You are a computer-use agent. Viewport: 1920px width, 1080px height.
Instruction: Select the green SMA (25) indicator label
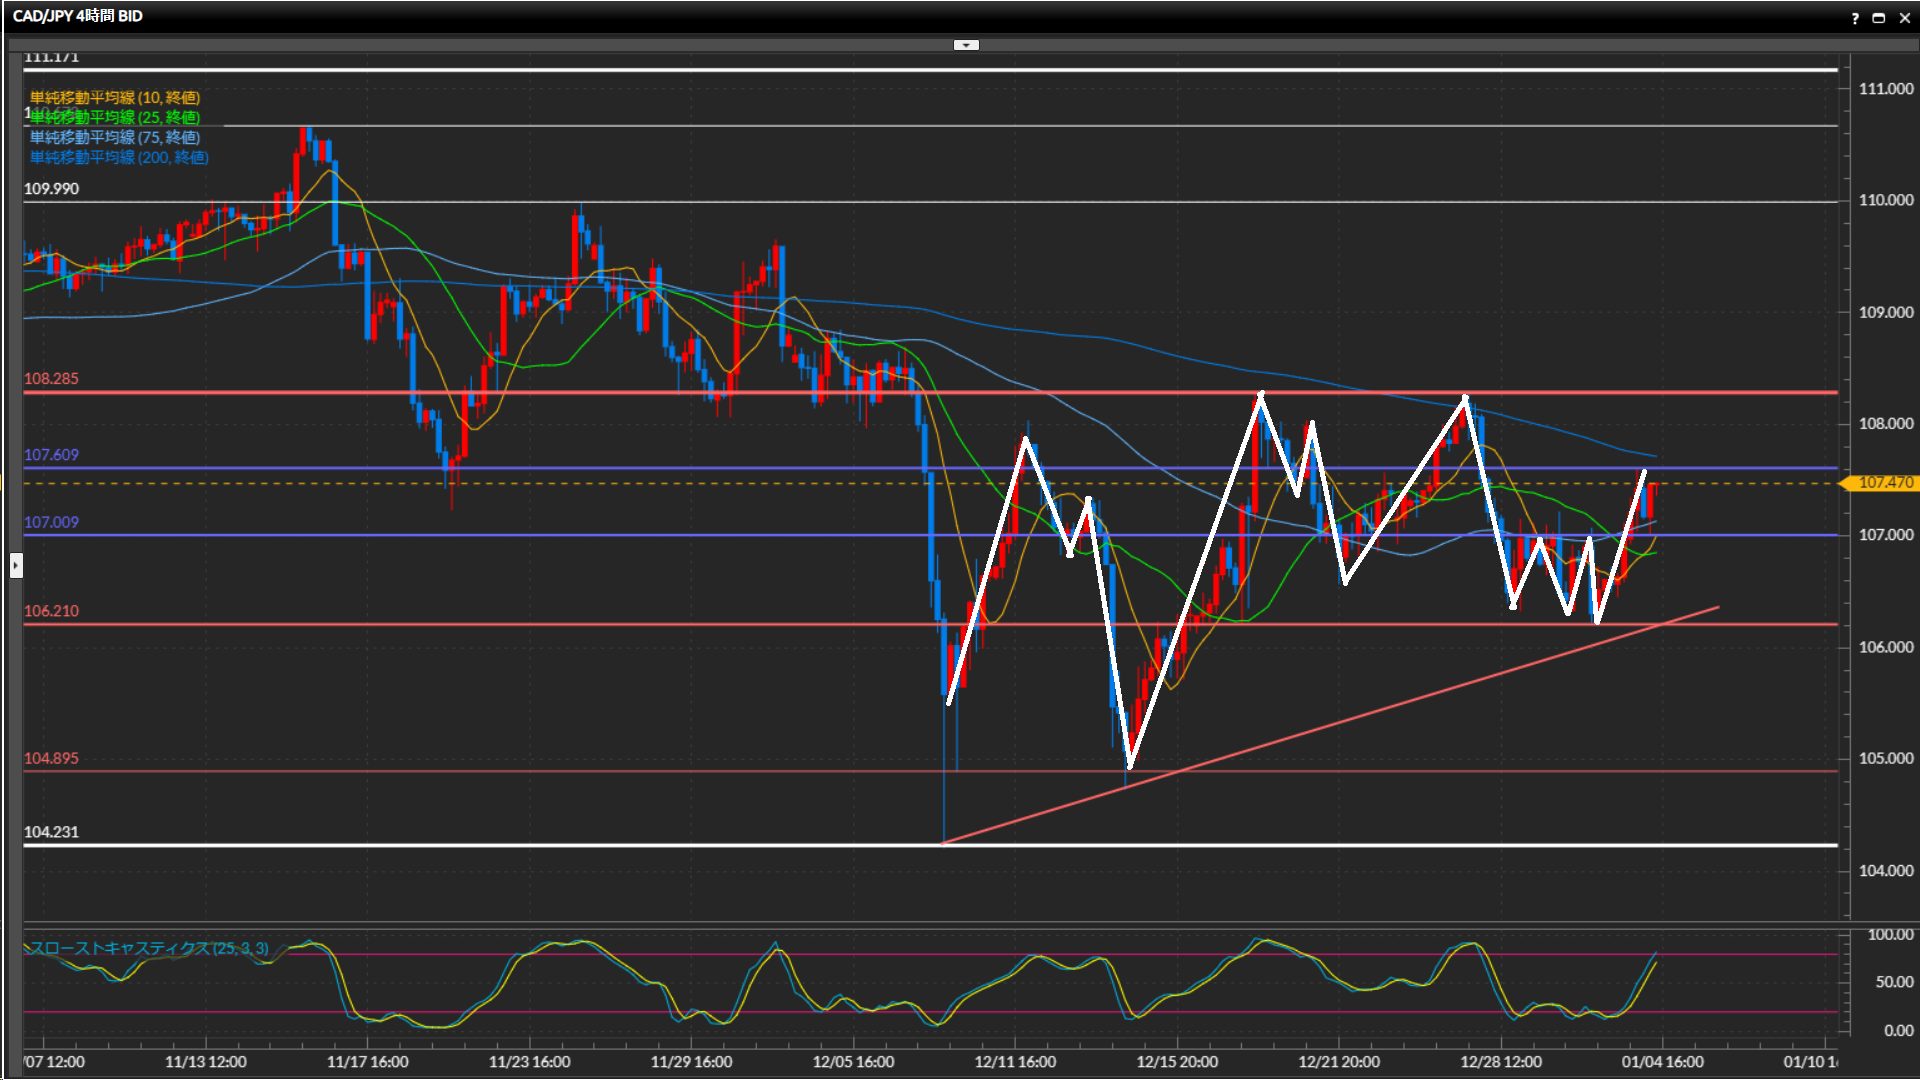pos(115,117)
